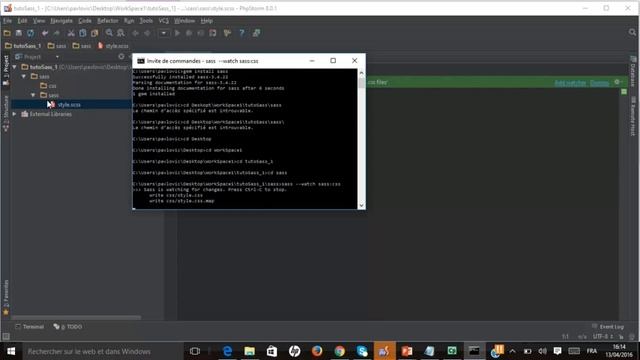The image size is (640, 360).
Task: Click the Windows search box on taskbar
Action: coord(102,351)
